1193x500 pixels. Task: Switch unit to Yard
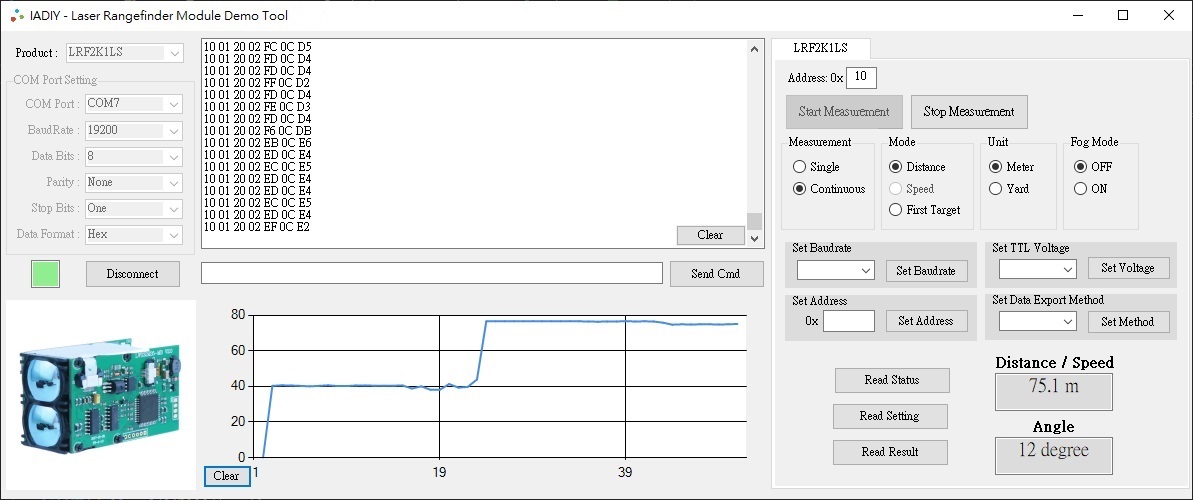pos(995,189)
